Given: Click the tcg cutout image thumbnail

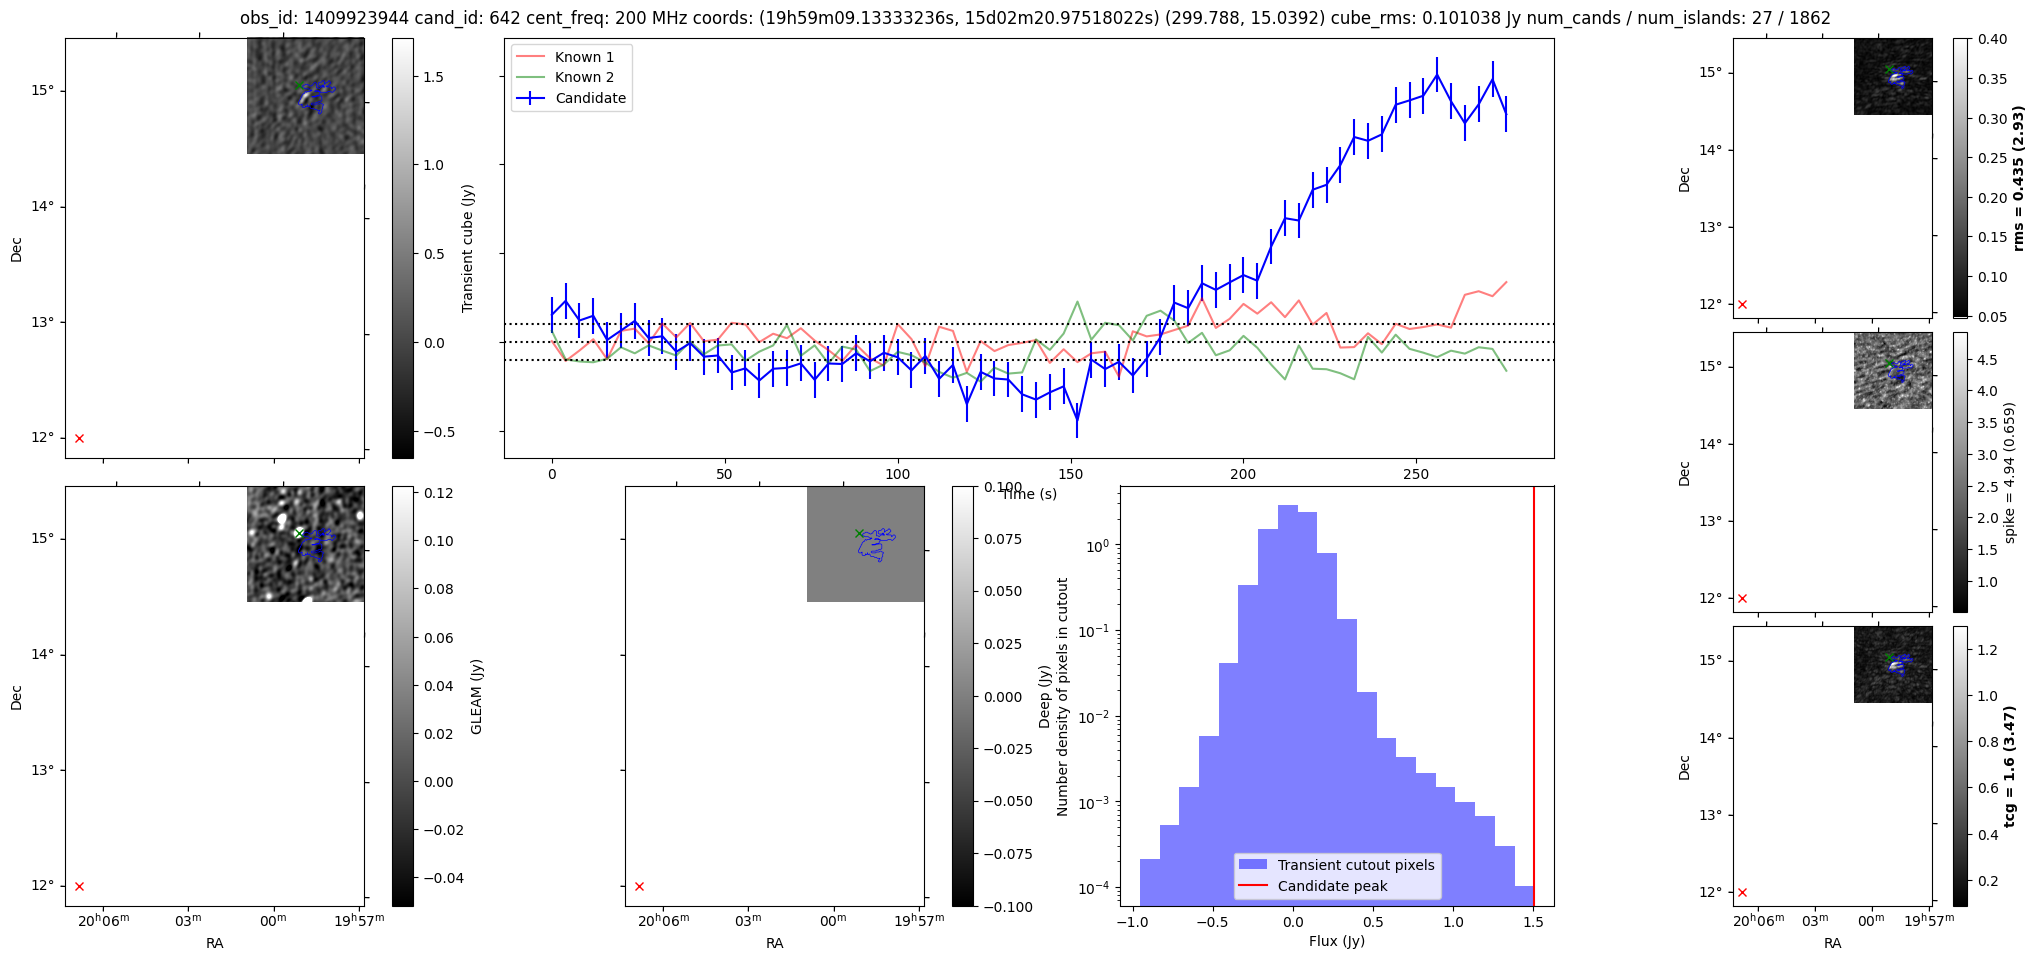Looking at the screenshot, I should 1893,665.
